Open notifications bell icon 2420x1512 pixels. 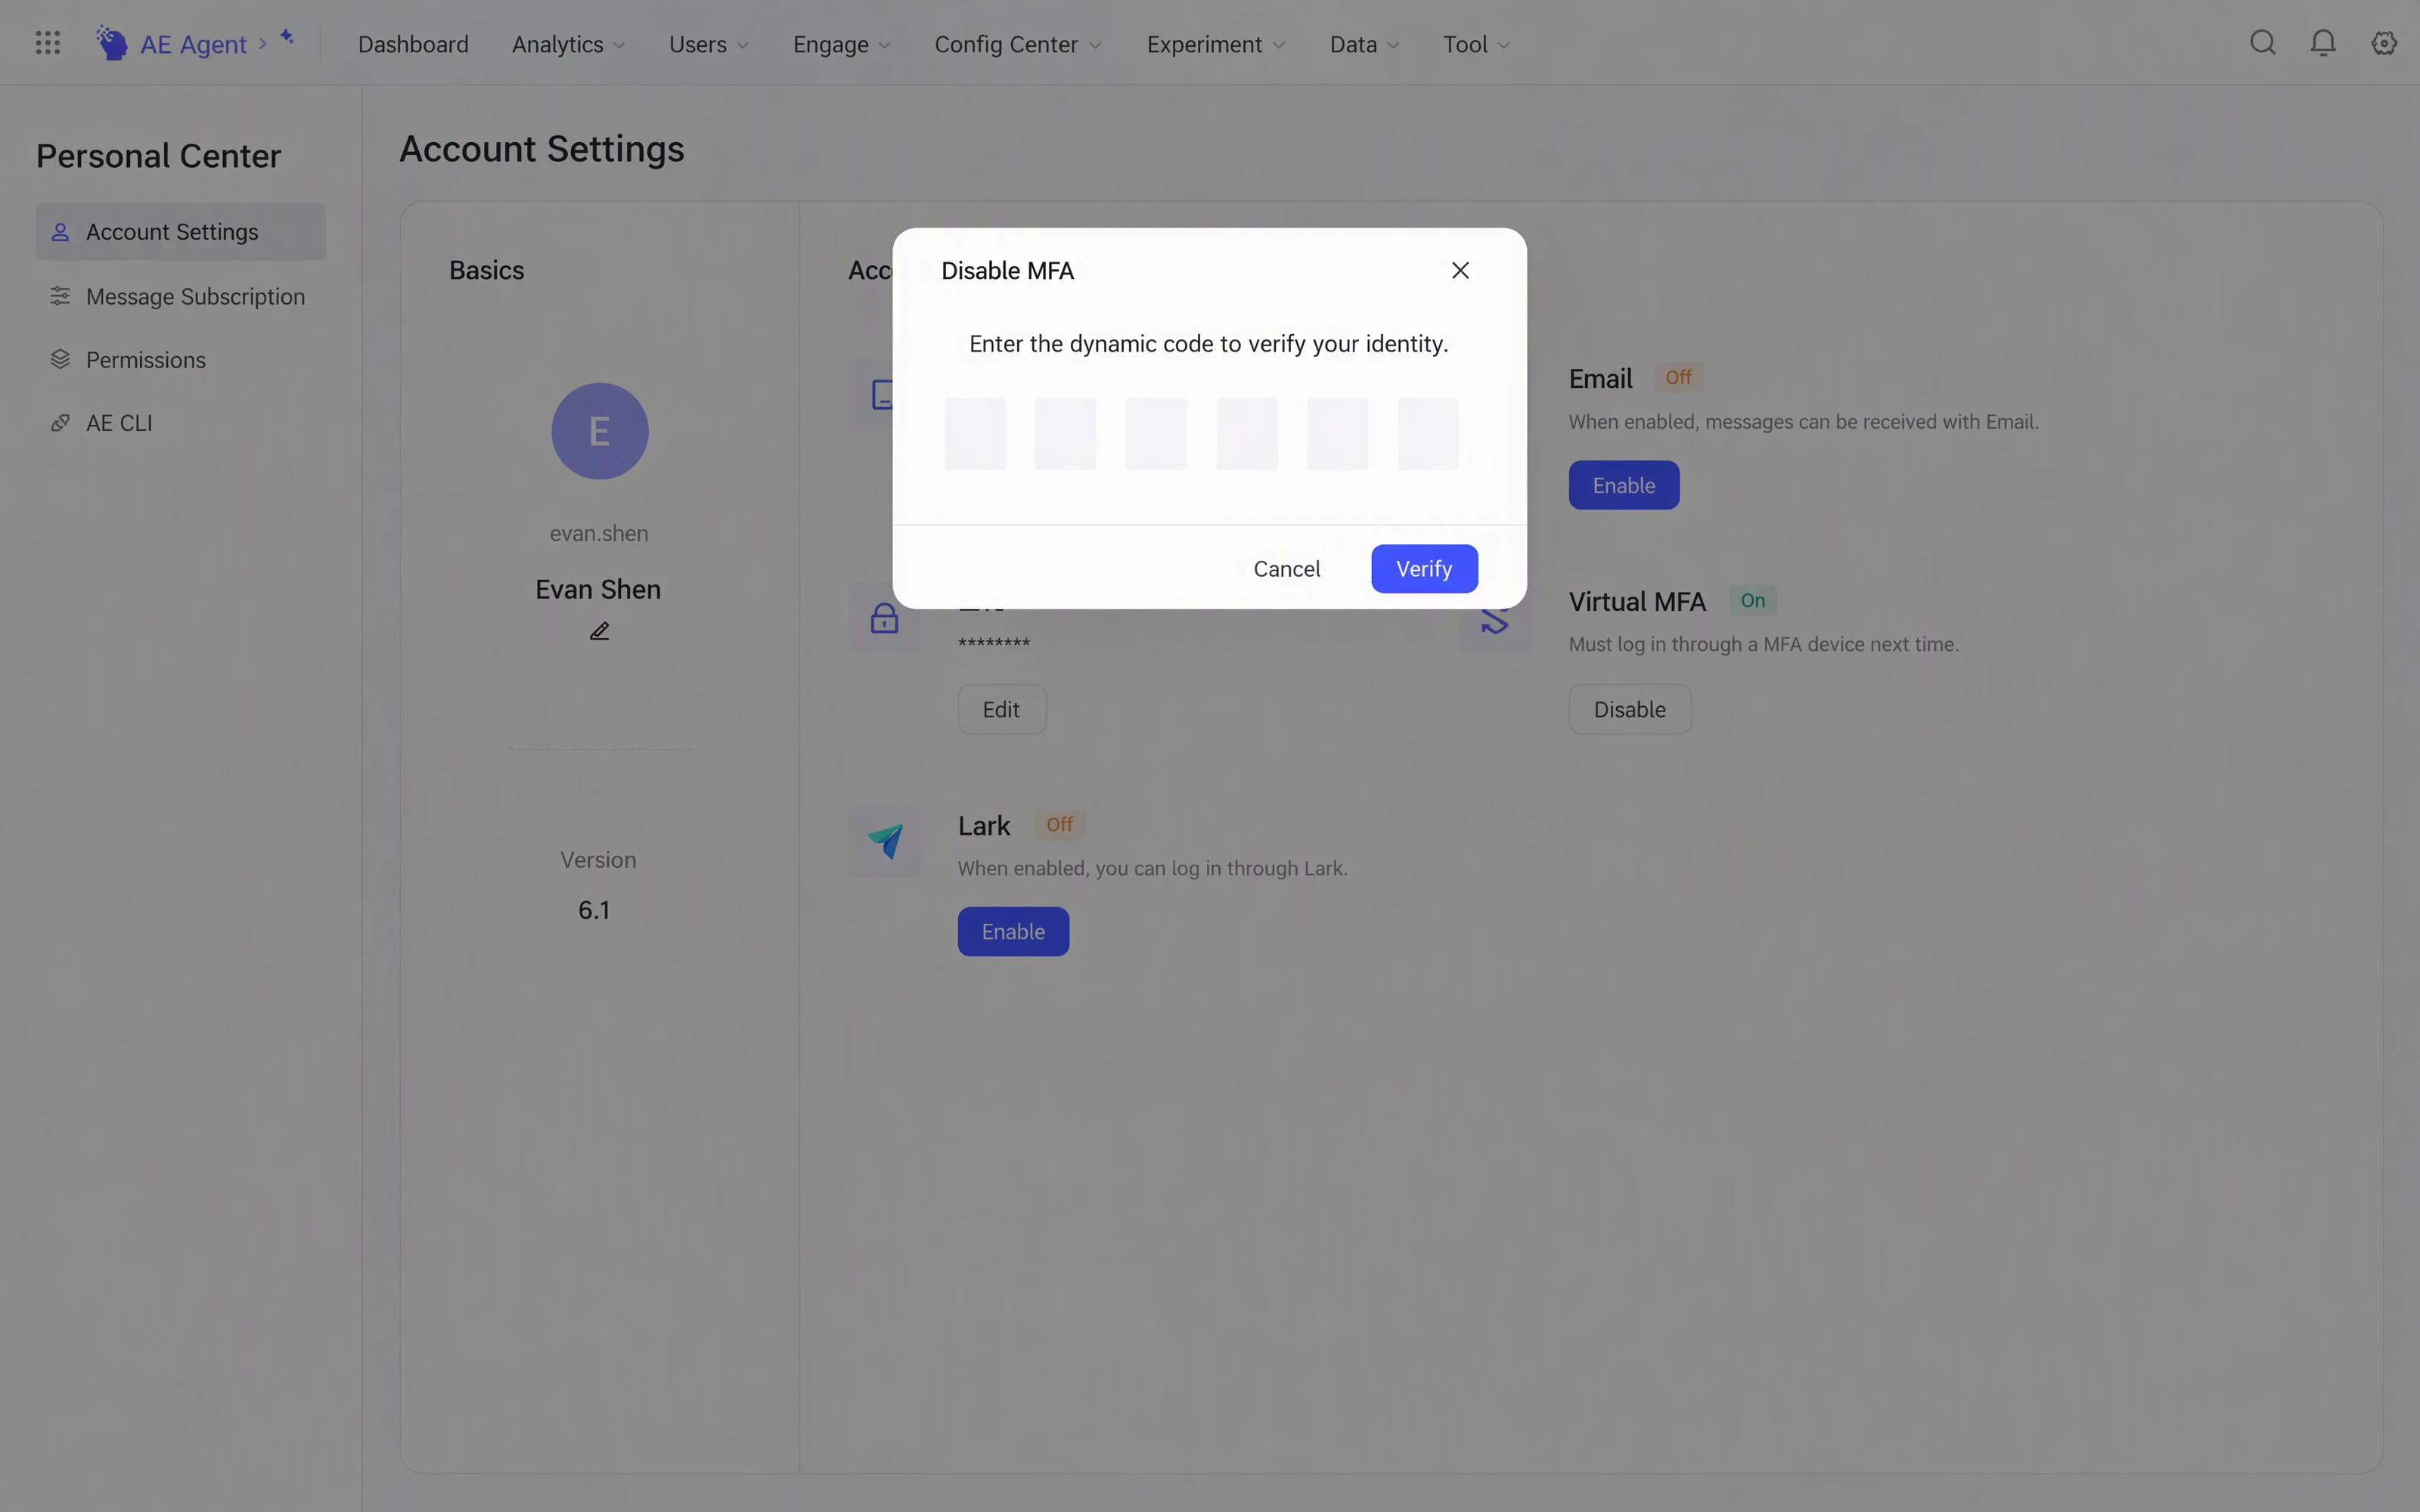(x=2323, y=43)
